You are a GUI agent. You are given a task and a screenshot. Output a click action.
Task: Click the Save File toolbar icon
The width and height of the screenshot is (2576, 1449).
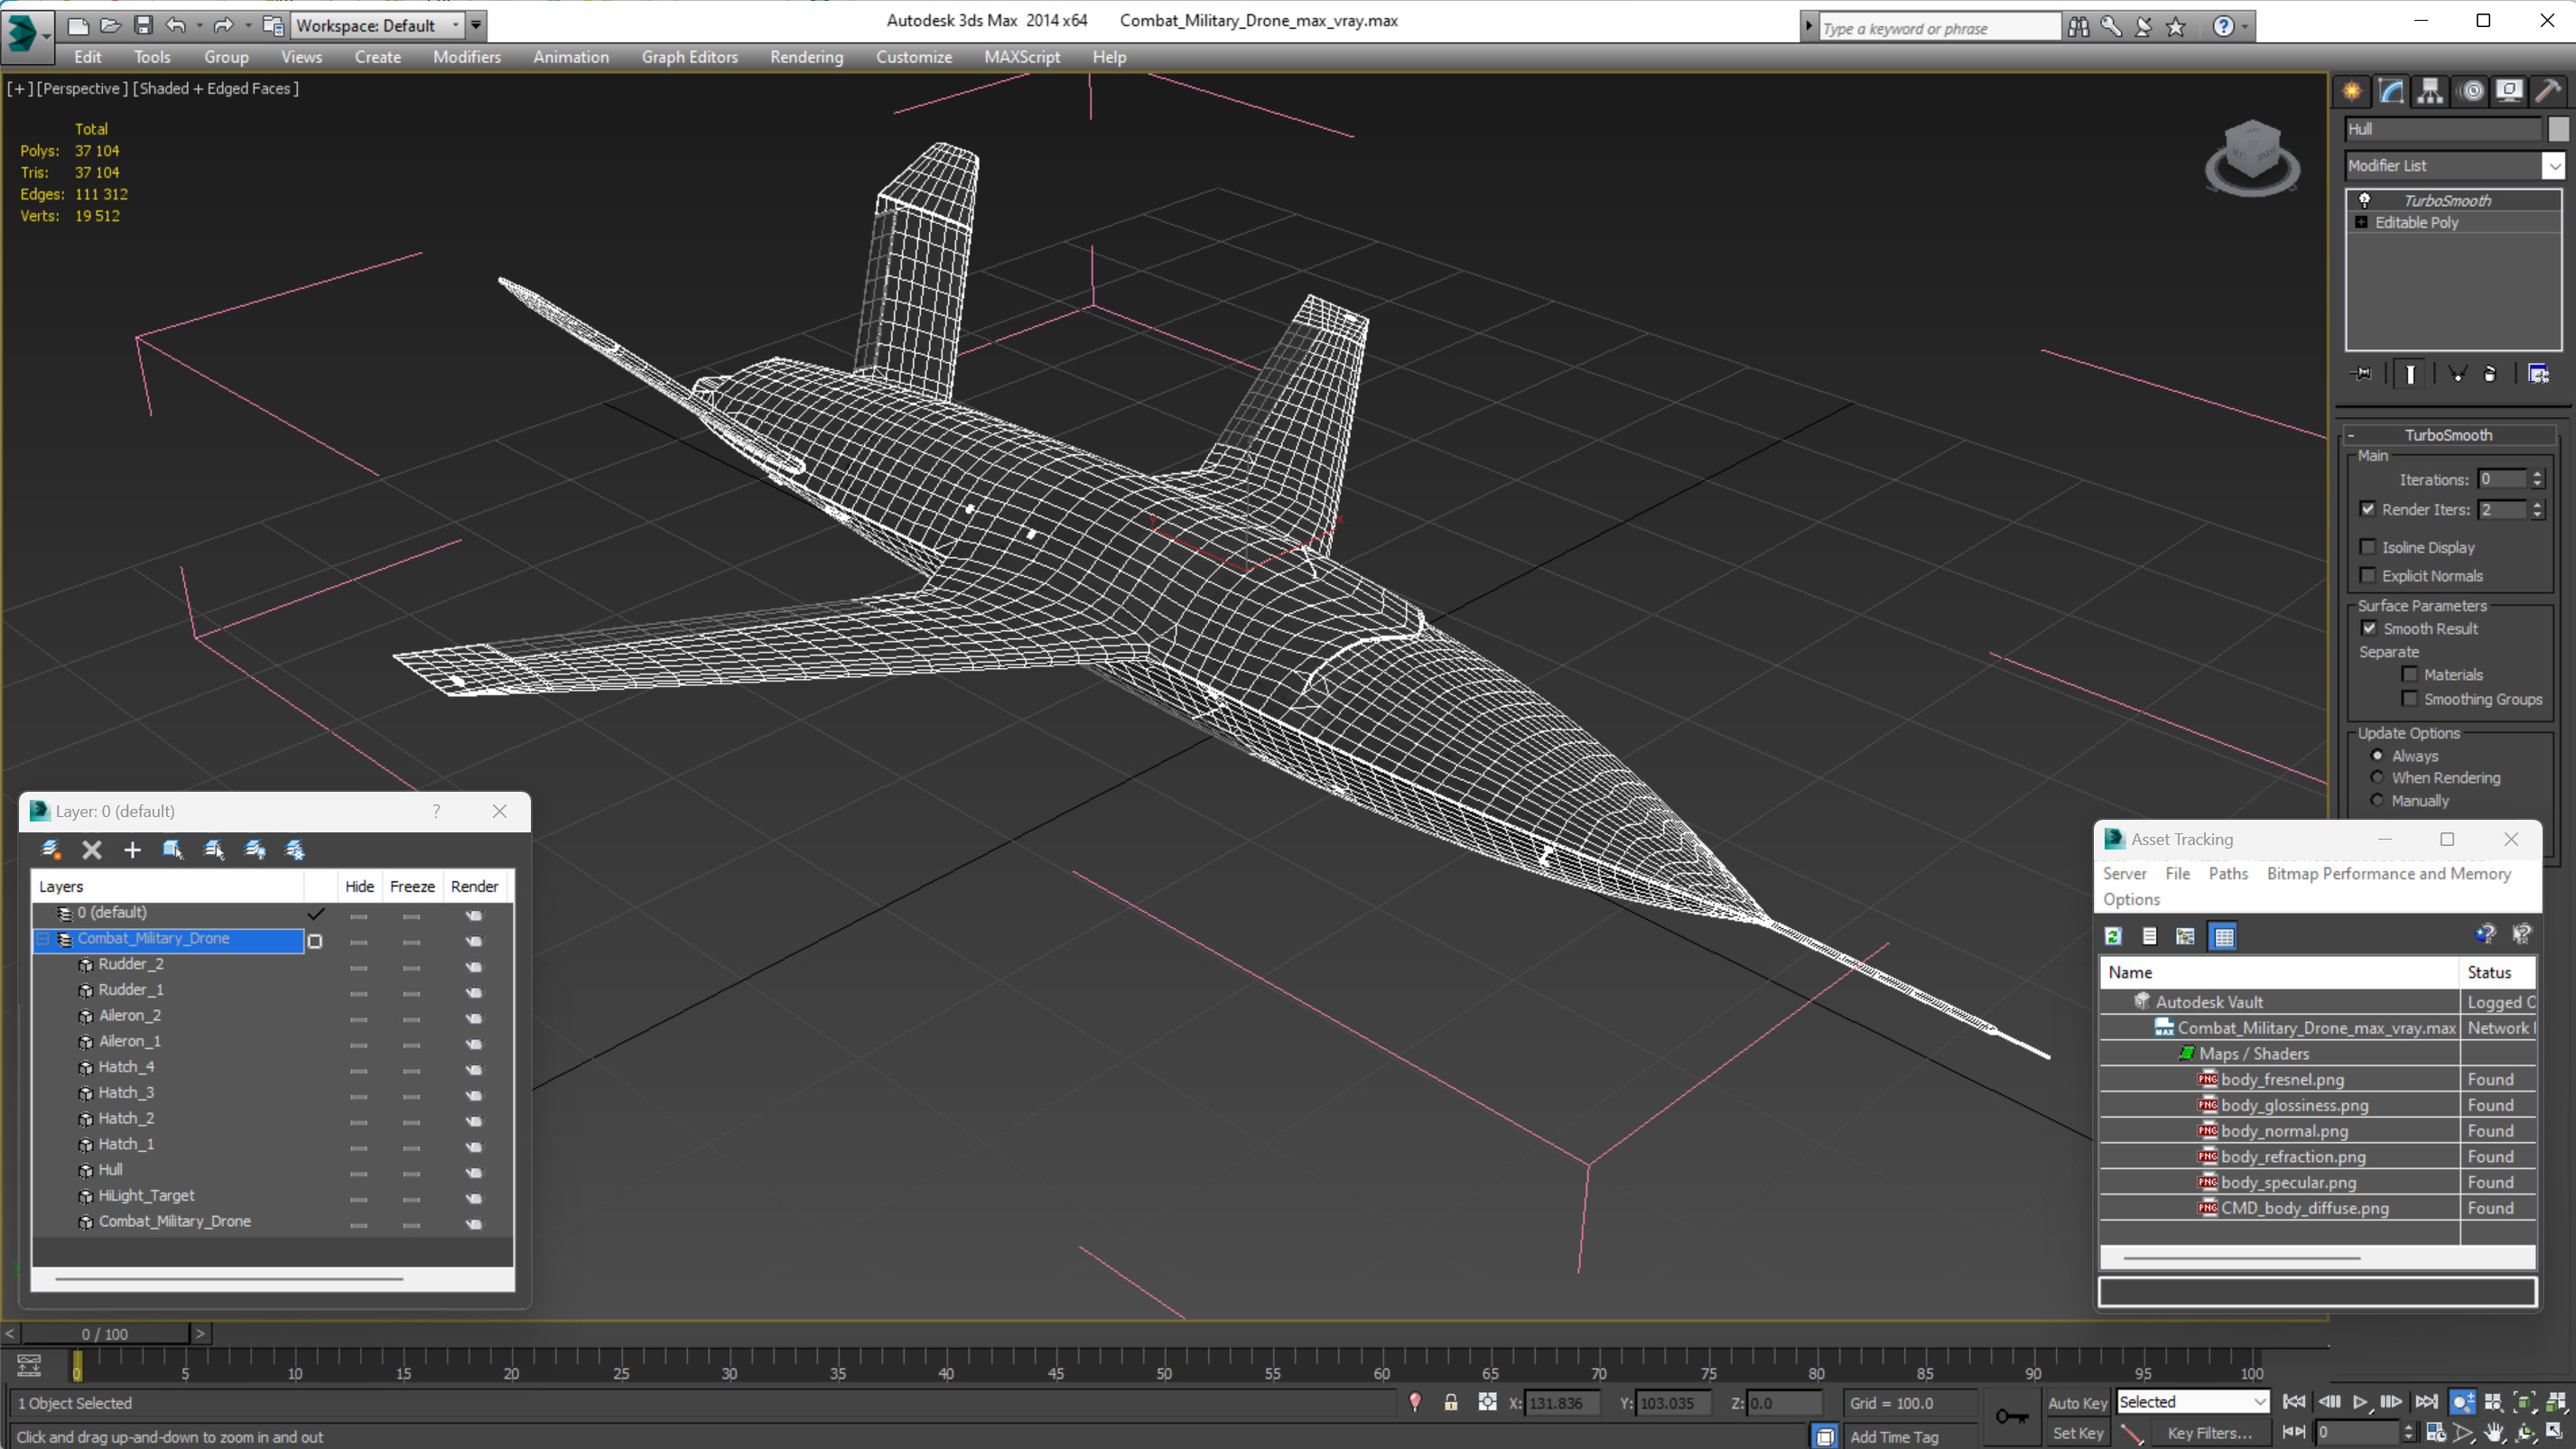[x=143, y=25]
